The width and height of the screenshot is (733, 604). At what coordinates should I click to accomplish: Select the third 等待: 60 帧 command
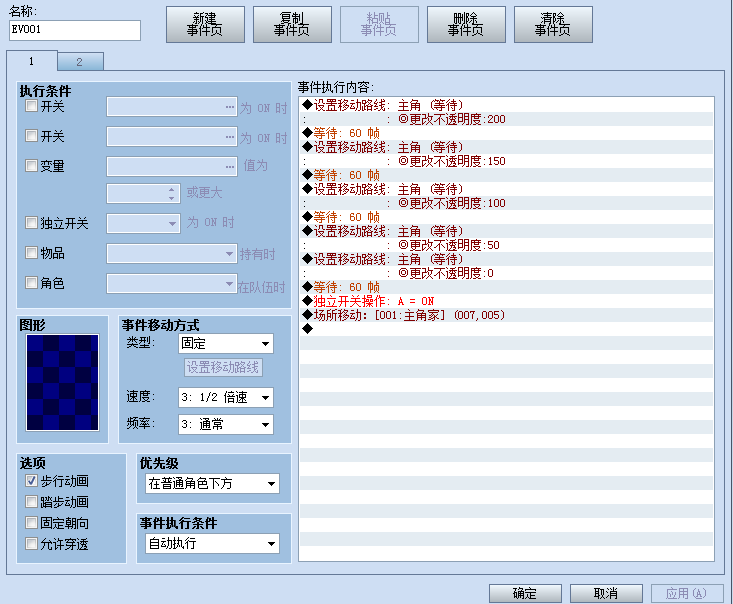pos(507,217)
